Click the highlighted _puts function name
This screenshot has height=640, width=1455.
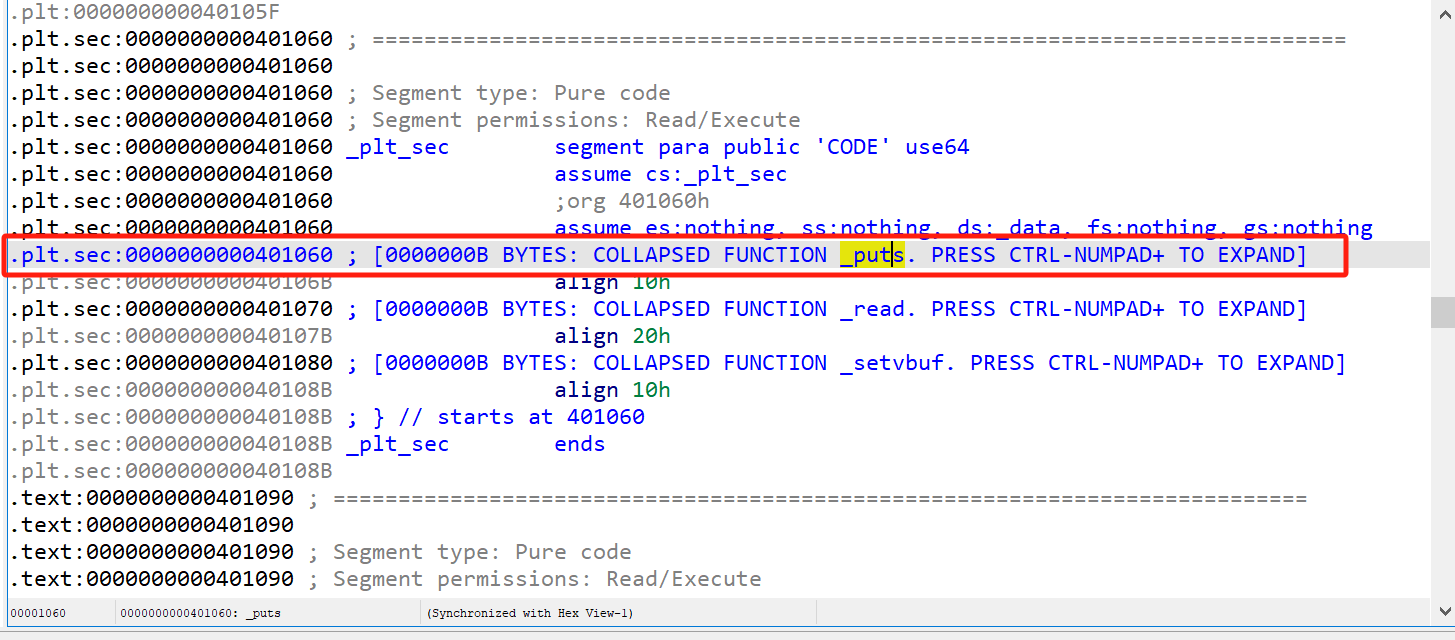pyautogui.click(x=871, y=256)
